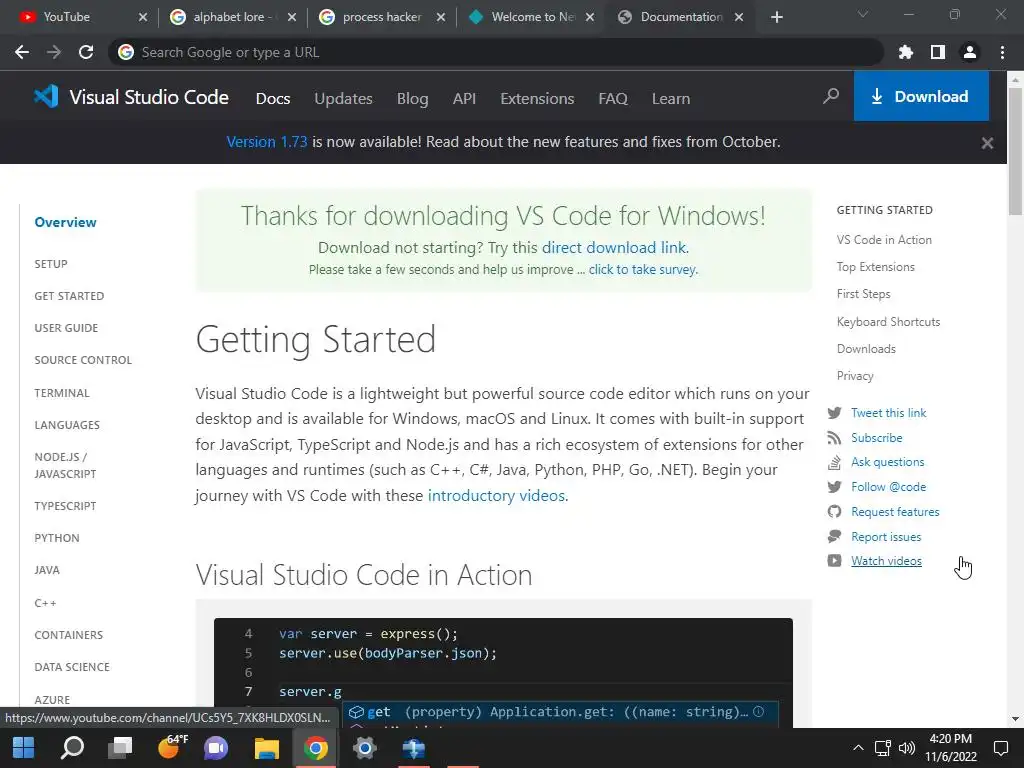This screenshot has height=768, width=1024.
Task: Open the Learn nav item
Action: pyautogui.click(x=671, y=99)
